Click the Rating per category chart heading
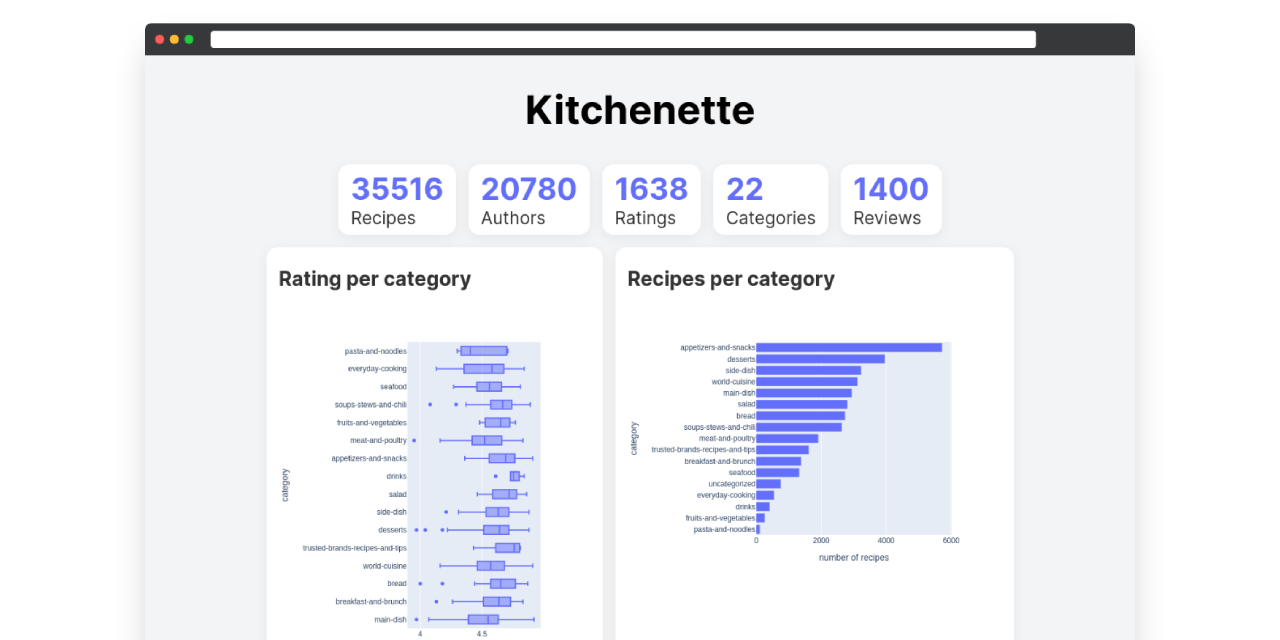1280x640 pixels. point(374,279)
